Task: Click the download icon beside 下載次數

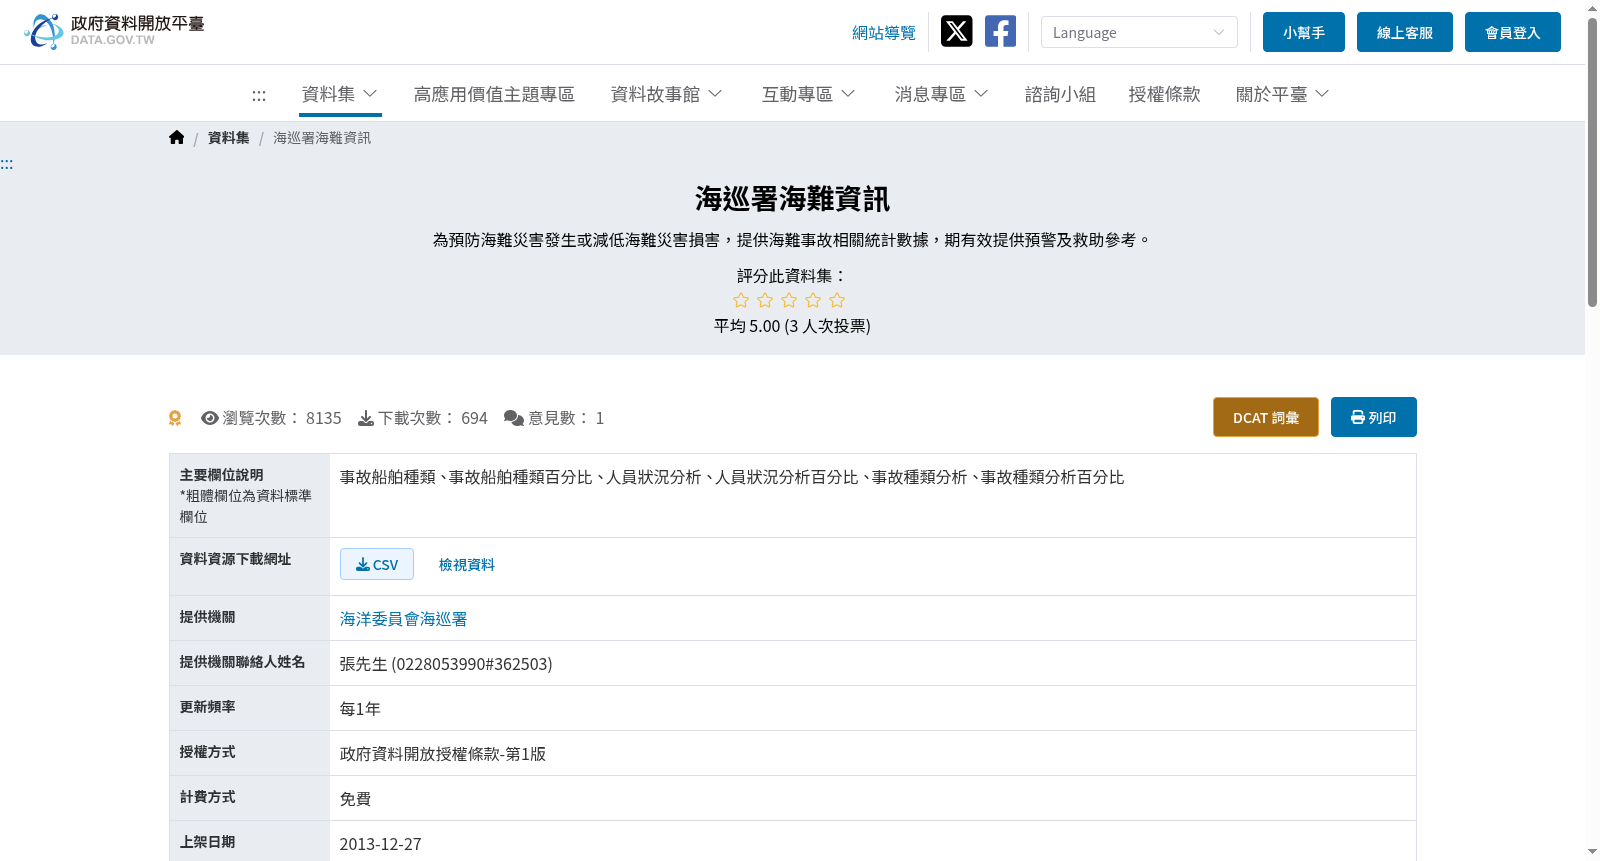Action: click(366, 418)
